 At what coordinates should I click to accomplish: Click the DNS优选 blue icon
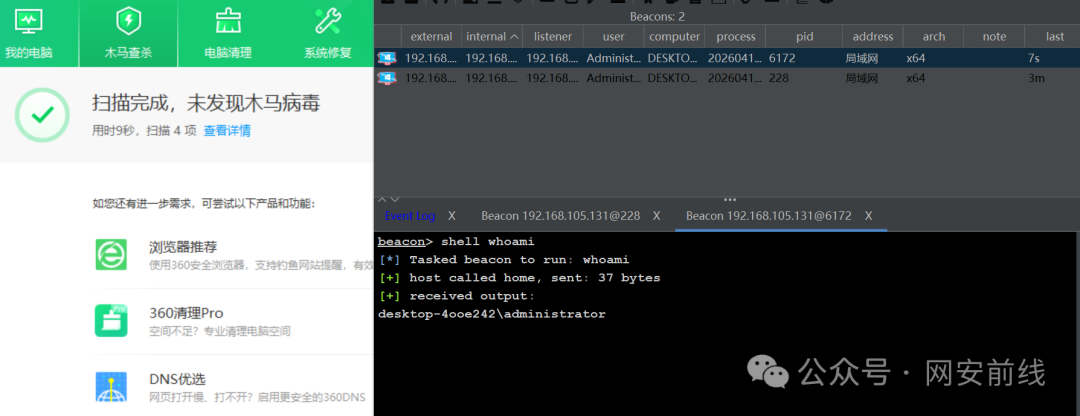coord(111,387)
